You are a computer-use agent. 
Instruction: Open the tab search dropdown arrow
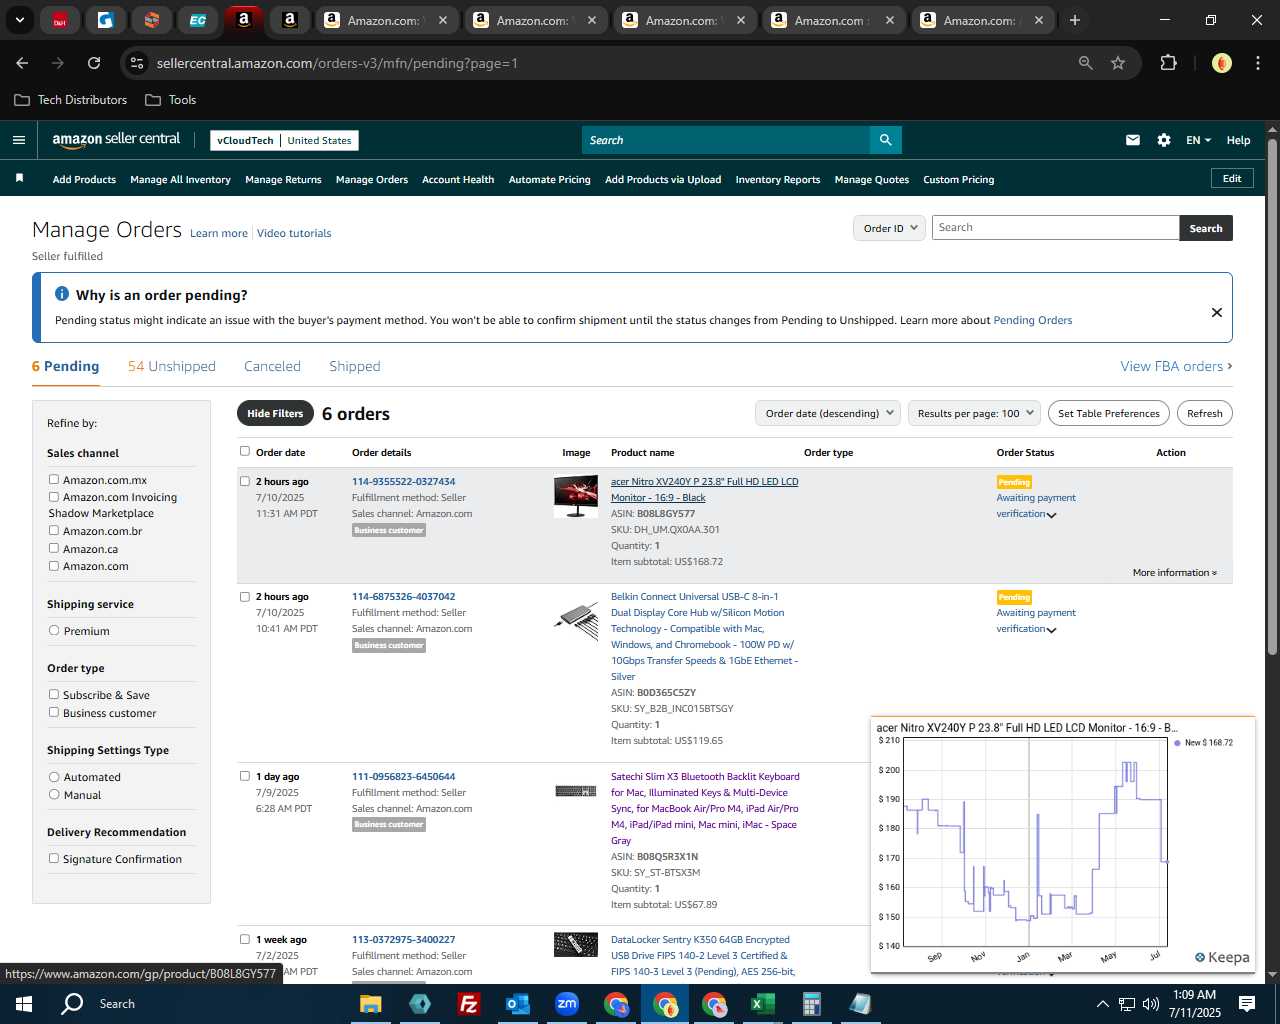point(19,20)
